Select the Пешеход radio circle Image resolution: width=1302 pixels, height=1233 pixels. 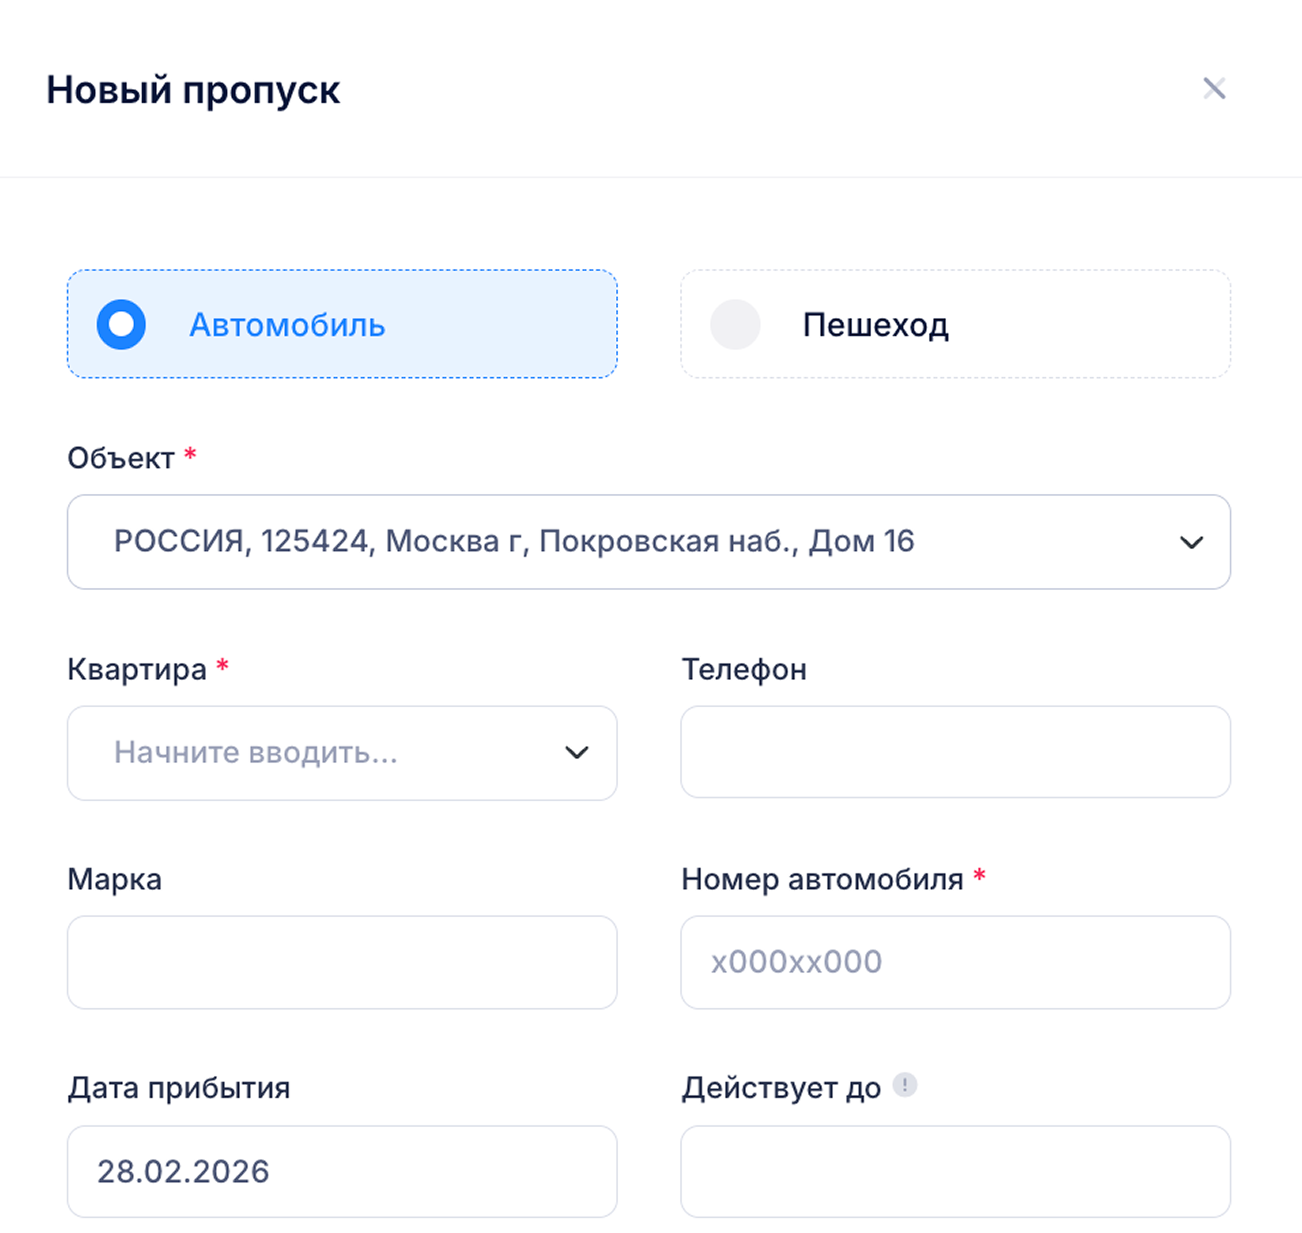[735, 325]
